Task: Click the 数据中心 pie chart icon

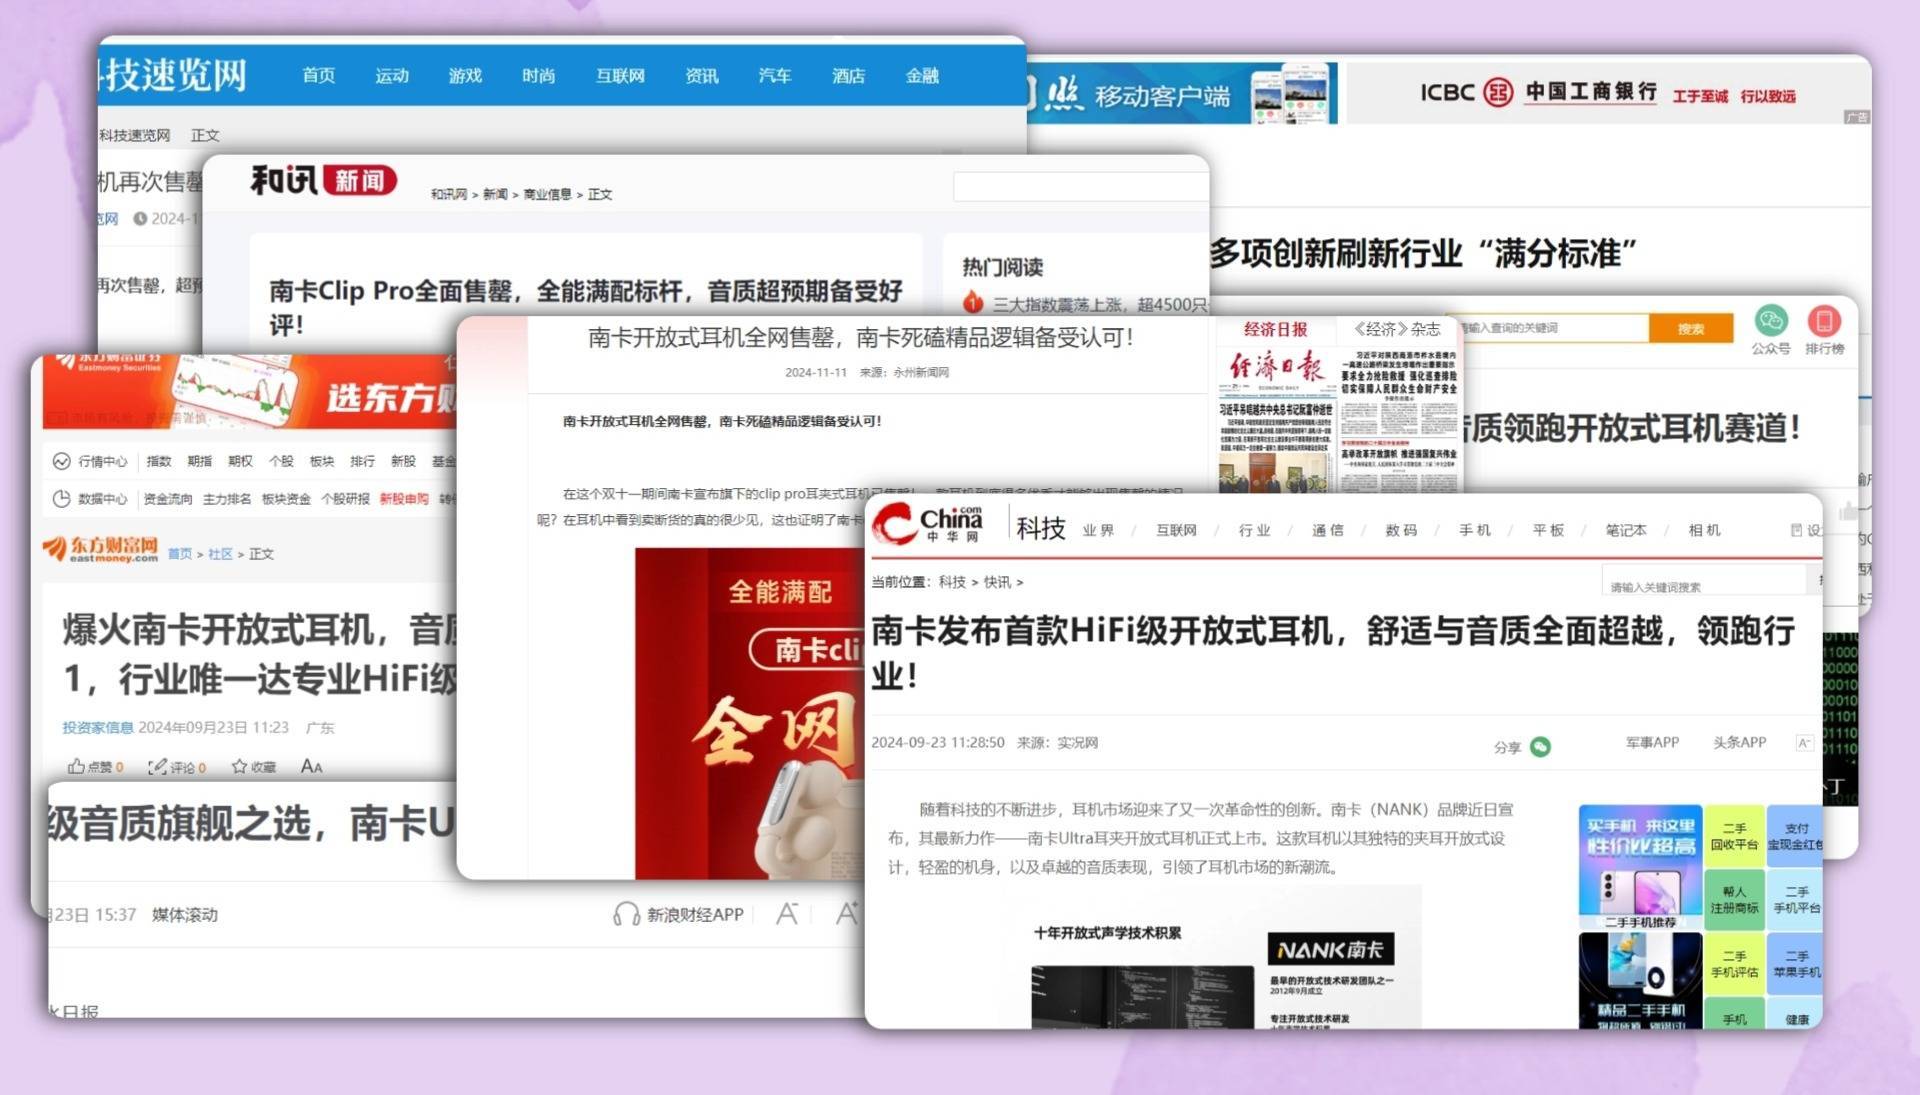Action: click(x=62, y=499)
